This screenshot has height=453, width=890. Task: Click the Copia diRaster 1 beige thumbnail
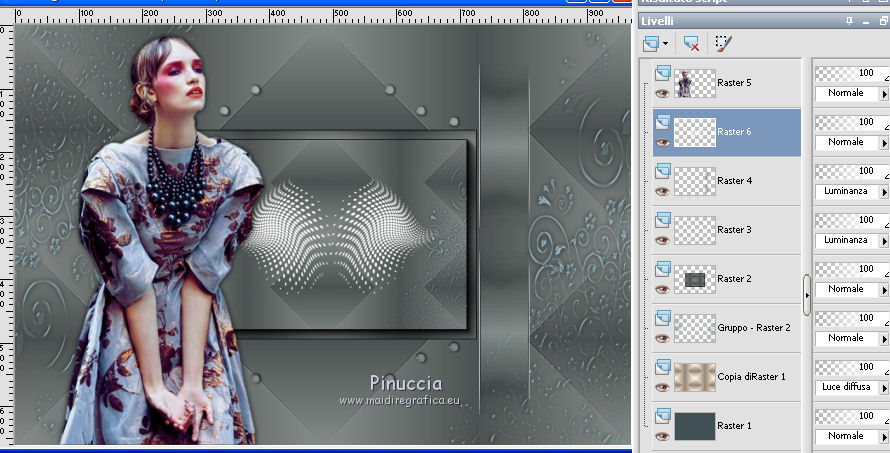695,378
